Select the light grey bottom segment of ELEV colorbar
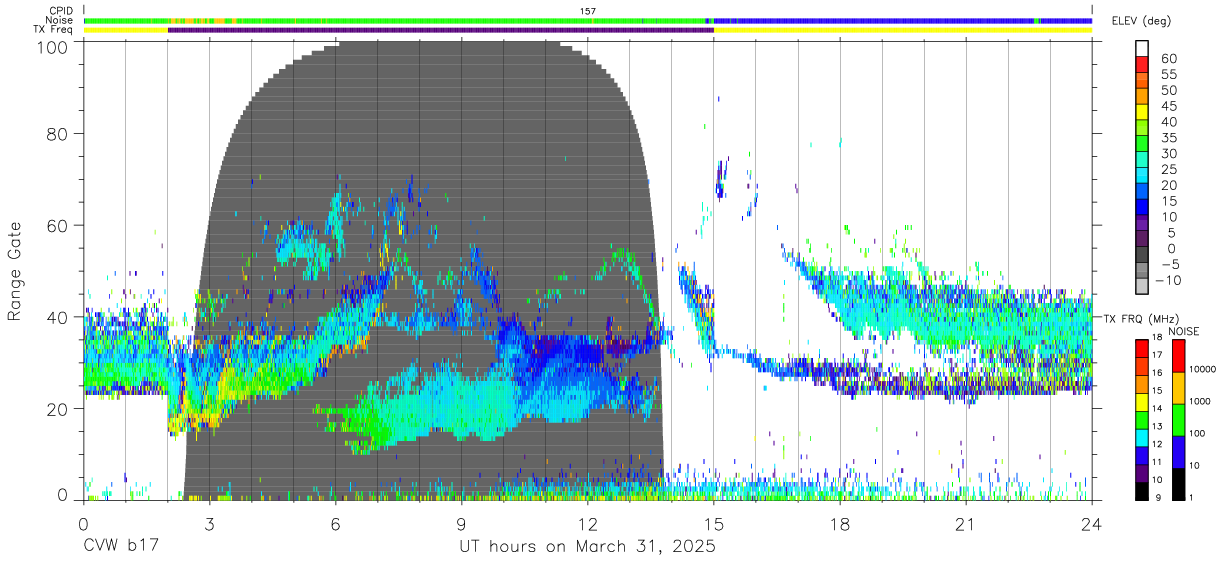Image resolution: width=1228 pixels, height=567 pixels. 1142,287
